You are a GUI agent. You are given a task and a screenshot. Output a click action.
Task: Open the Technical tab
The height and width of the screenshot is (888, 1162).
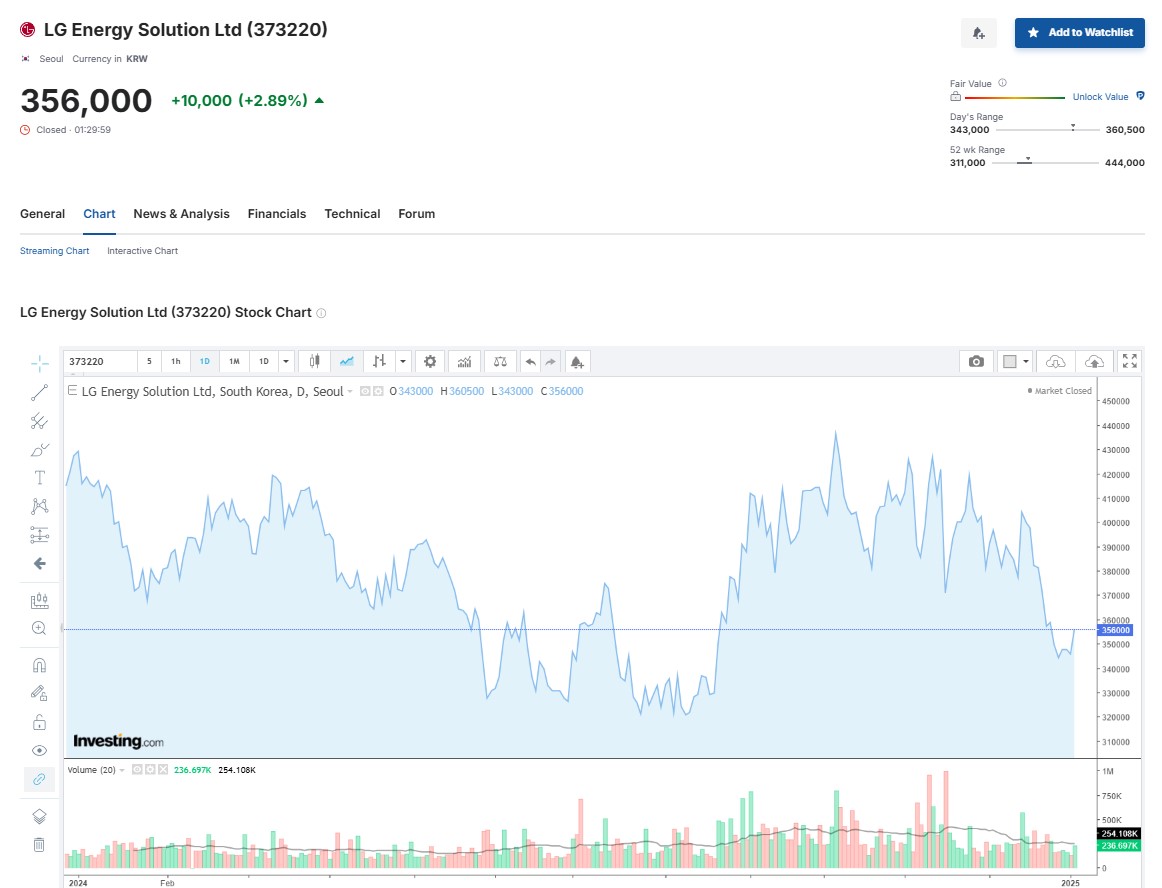coord(352,213)
